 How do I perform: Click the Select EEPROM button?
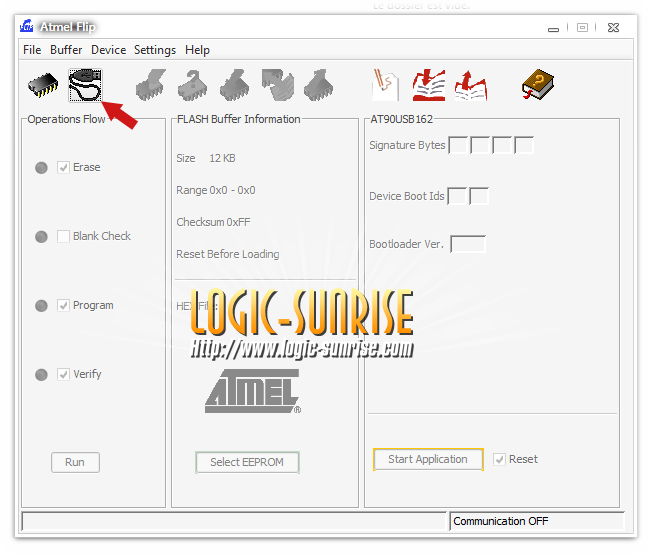[x=247, y=462]
